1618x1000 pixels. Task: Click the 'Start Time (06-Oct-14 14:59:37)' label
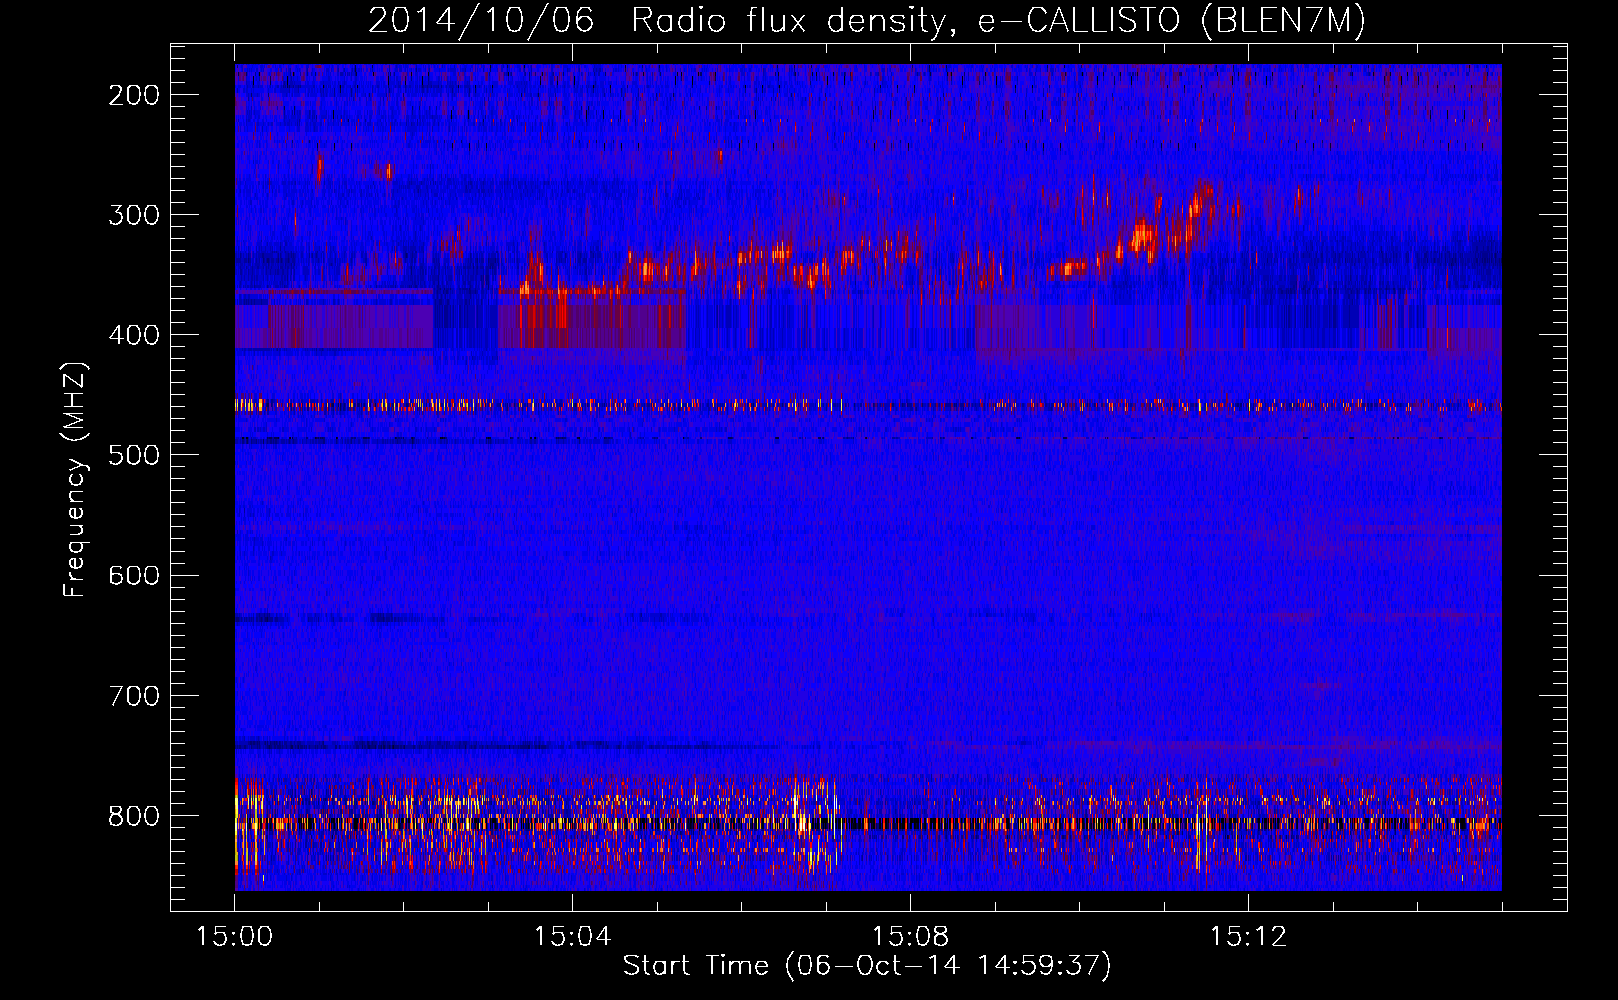click(x=867, y=966)
